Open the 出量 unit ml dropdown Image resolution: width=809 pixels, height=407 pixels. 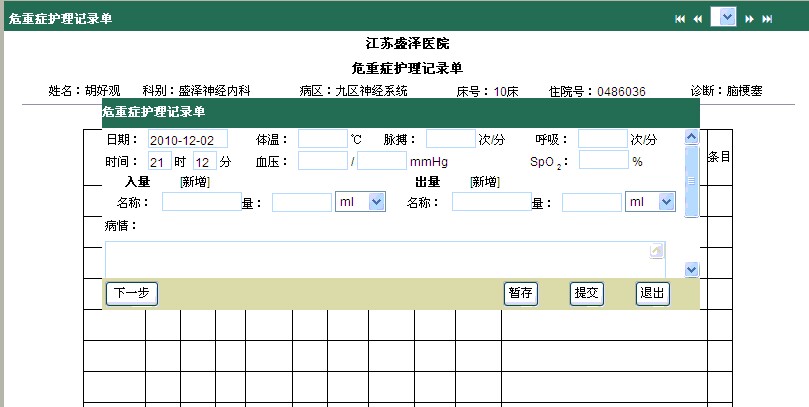tap(666, 203)
